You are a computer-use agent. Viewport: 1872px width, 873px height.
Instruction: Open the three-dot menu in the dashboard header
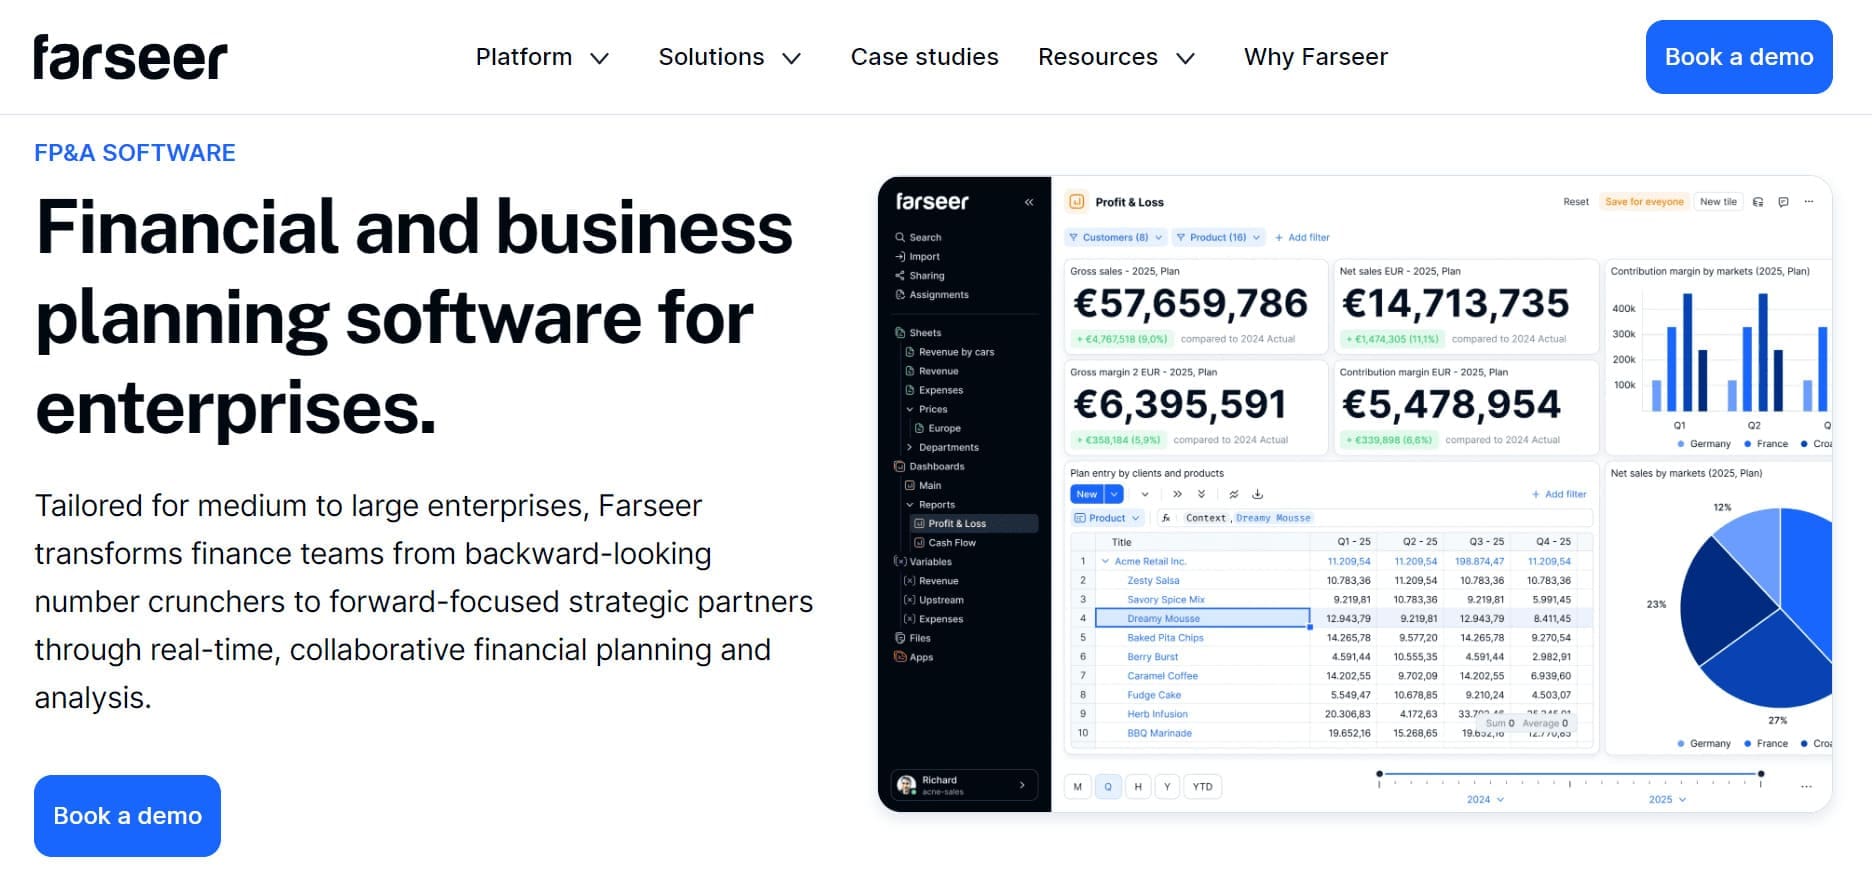[1808, 202]
